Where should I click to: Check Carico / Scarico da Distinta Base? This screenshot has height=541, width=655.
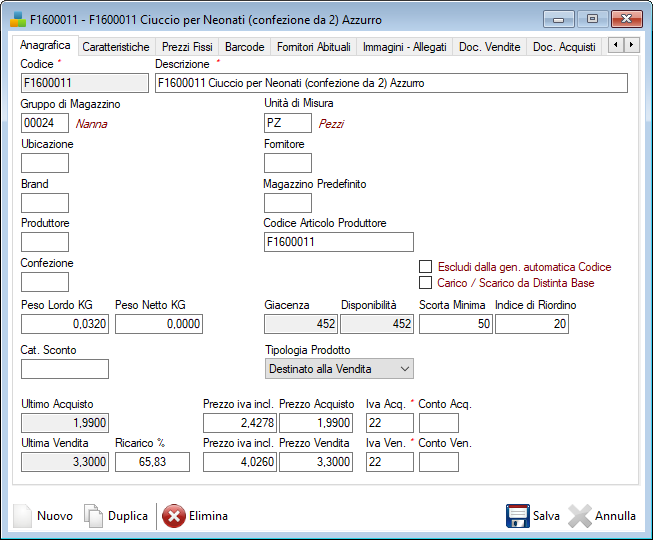[x=426, y=283]
